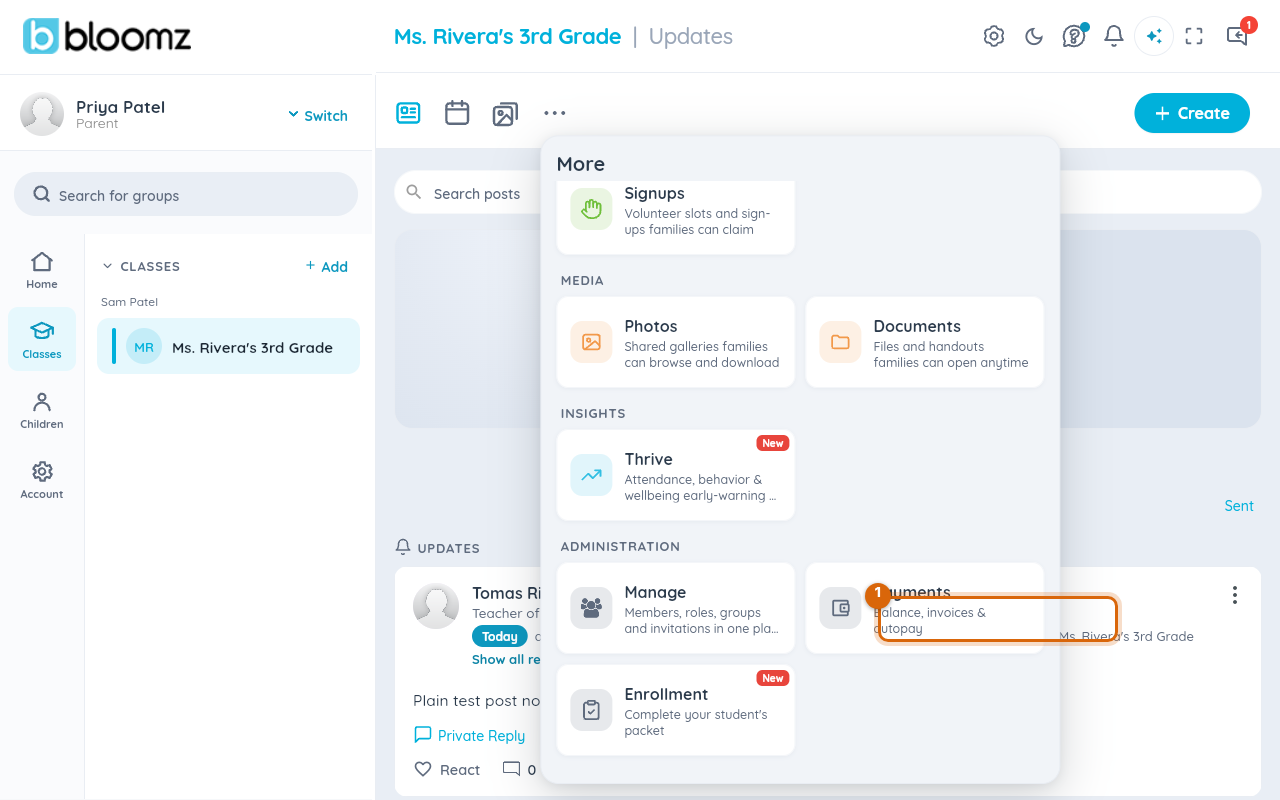This screenshot has width=1280, height=800.
Task: Click the Today badge on the post
Action: (499, 636)
